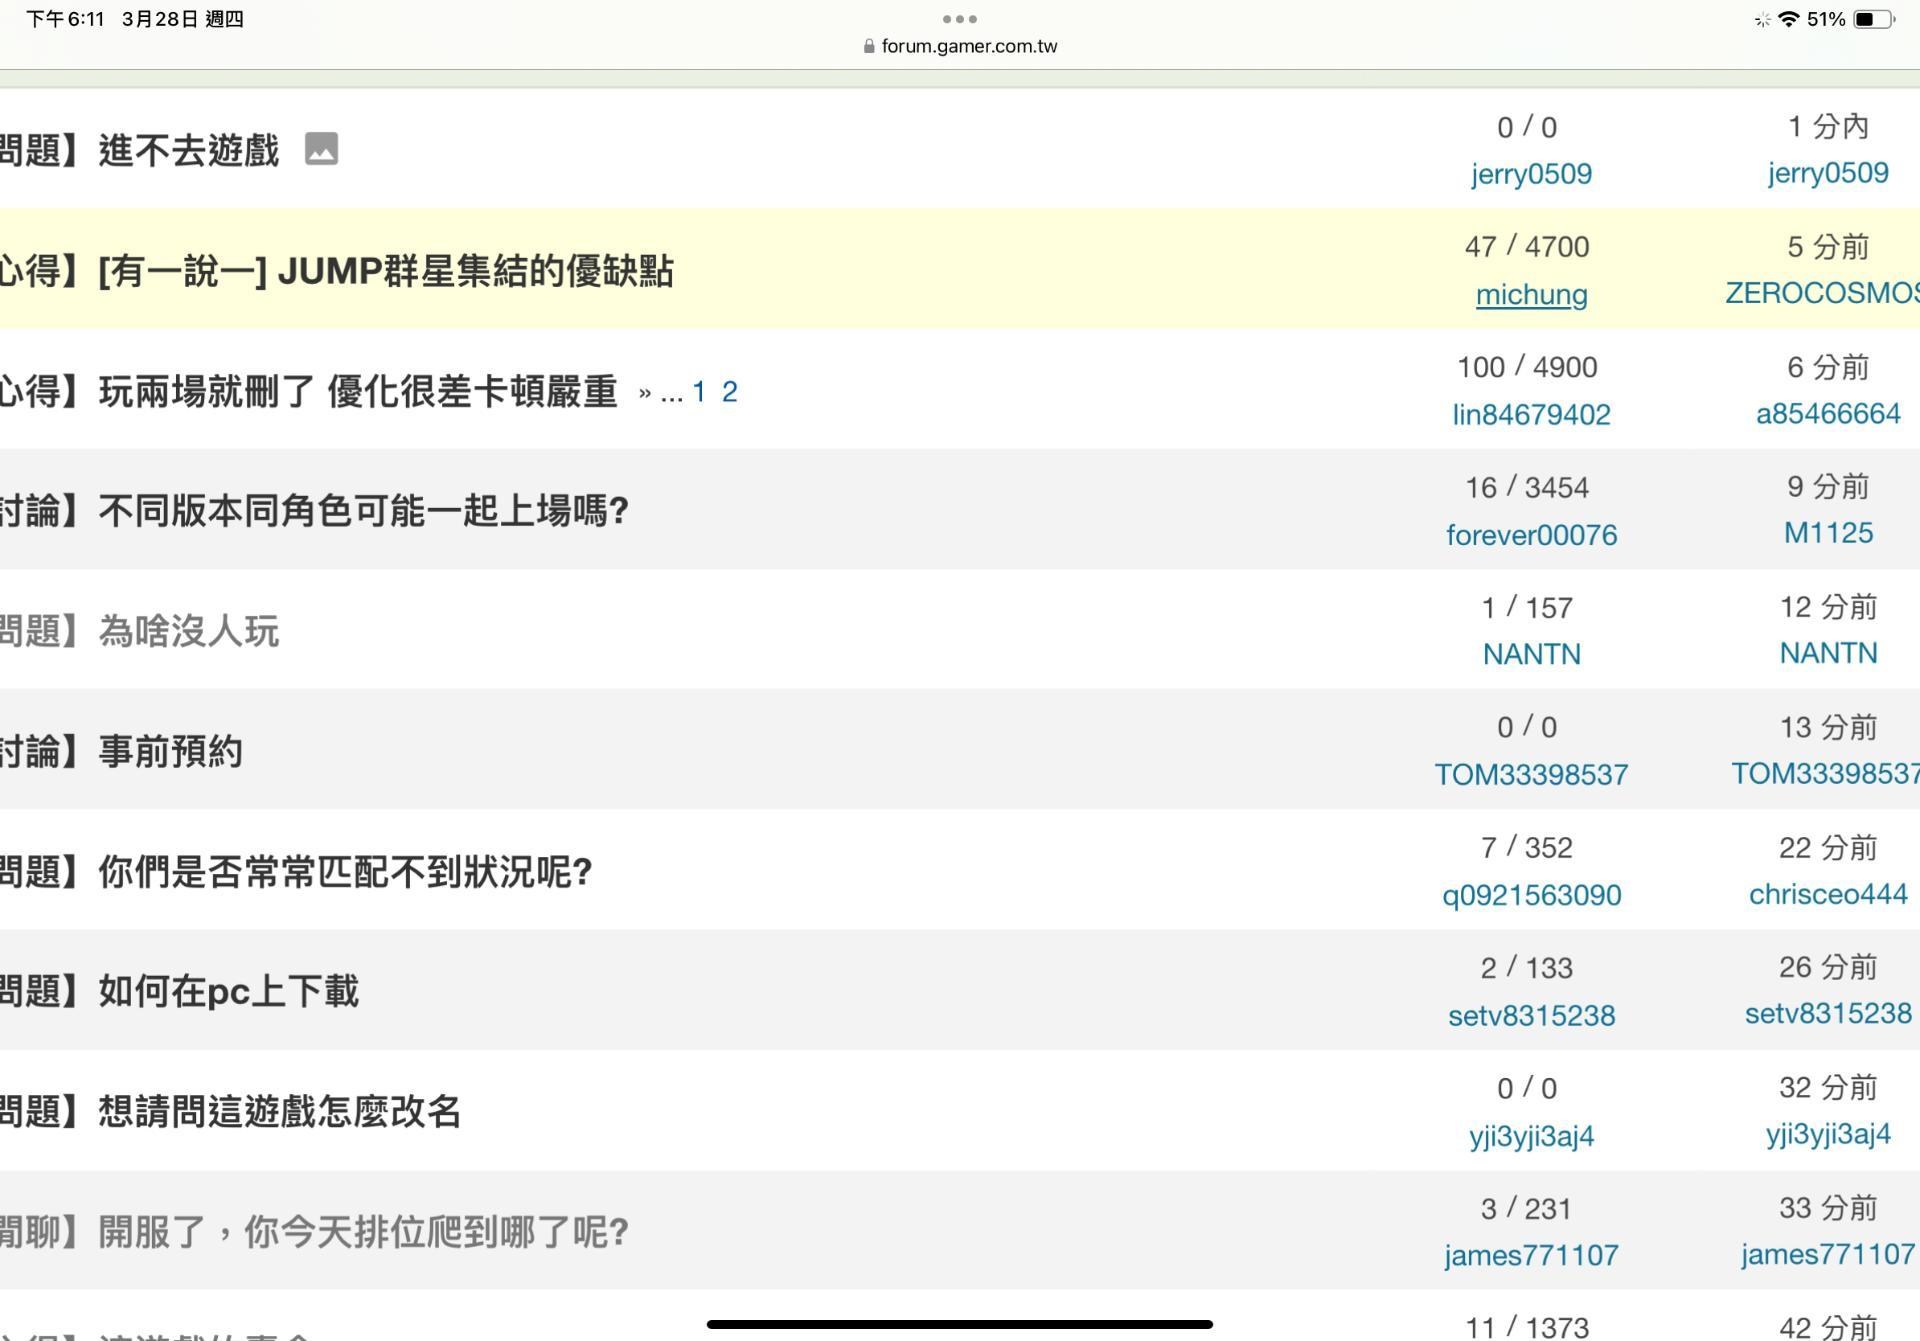Open author forever00076 profile
This screenshot has width=1920, height=1341.
click(x=1531, y=535)
